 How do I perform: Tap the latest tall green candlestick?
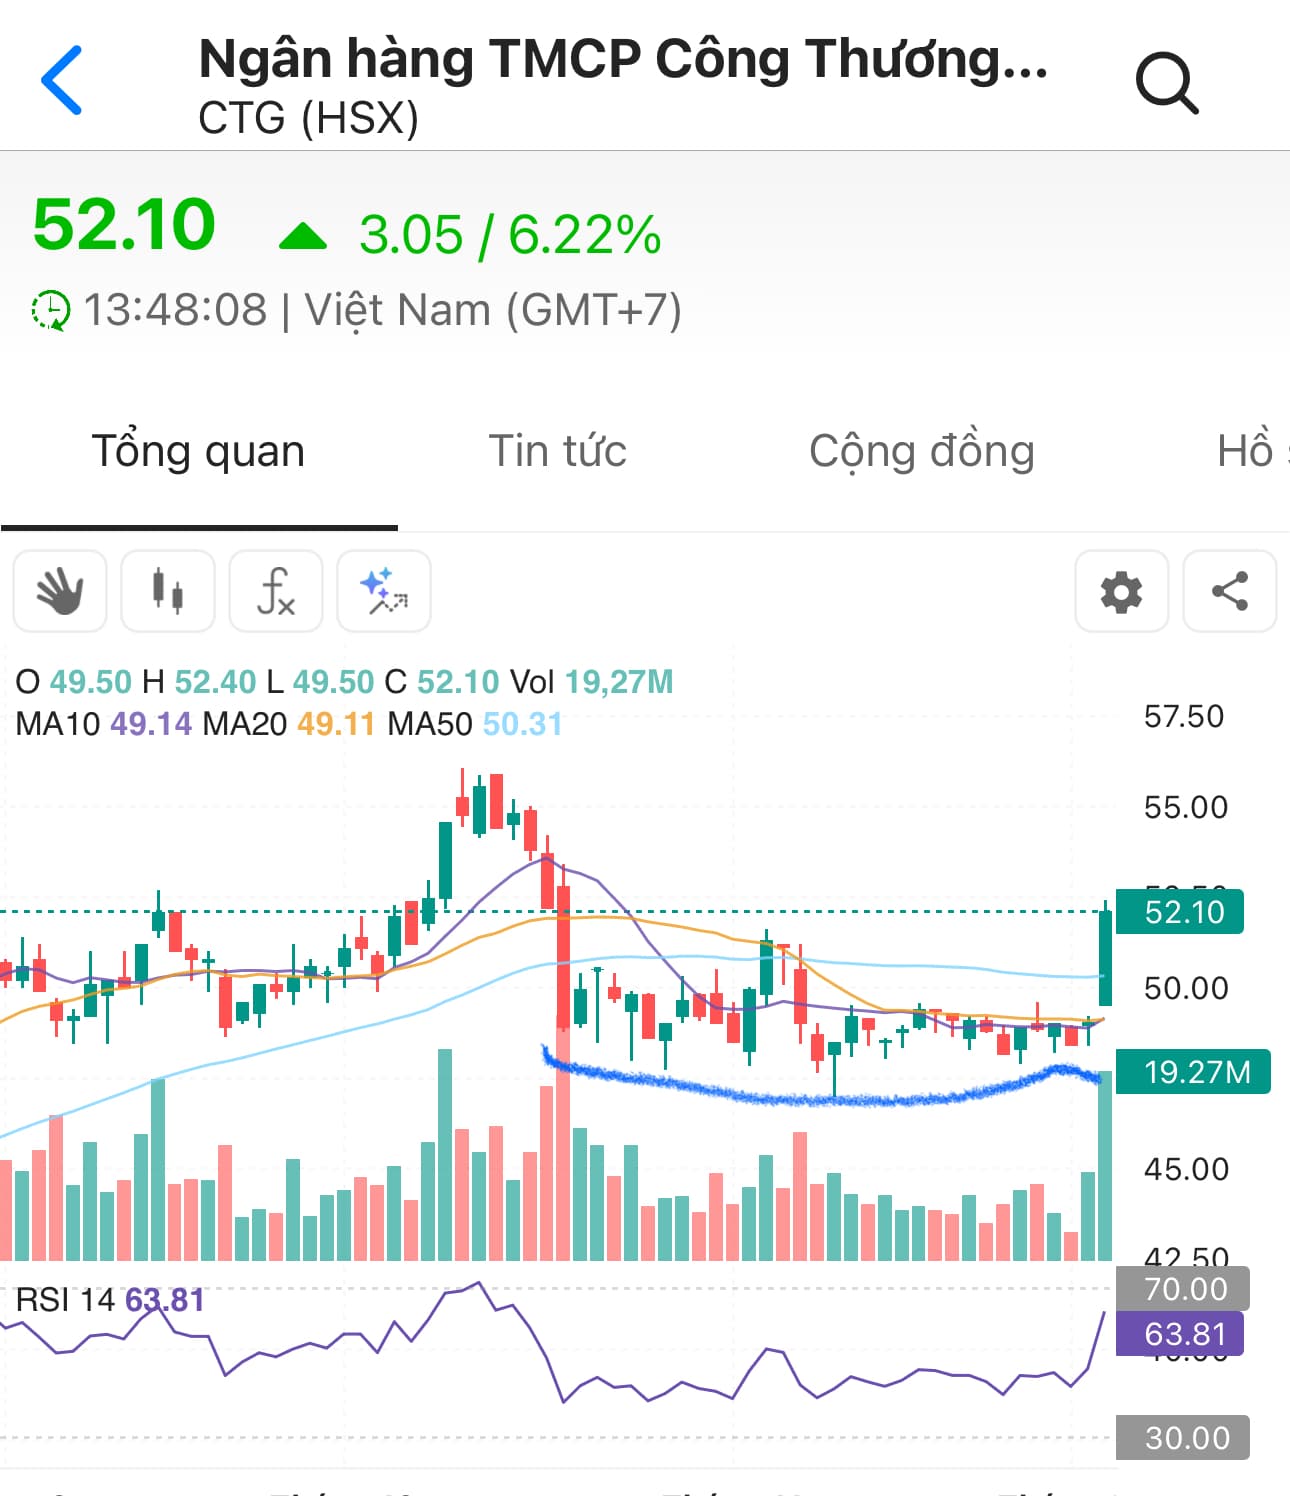click(x=1105, y=955)
